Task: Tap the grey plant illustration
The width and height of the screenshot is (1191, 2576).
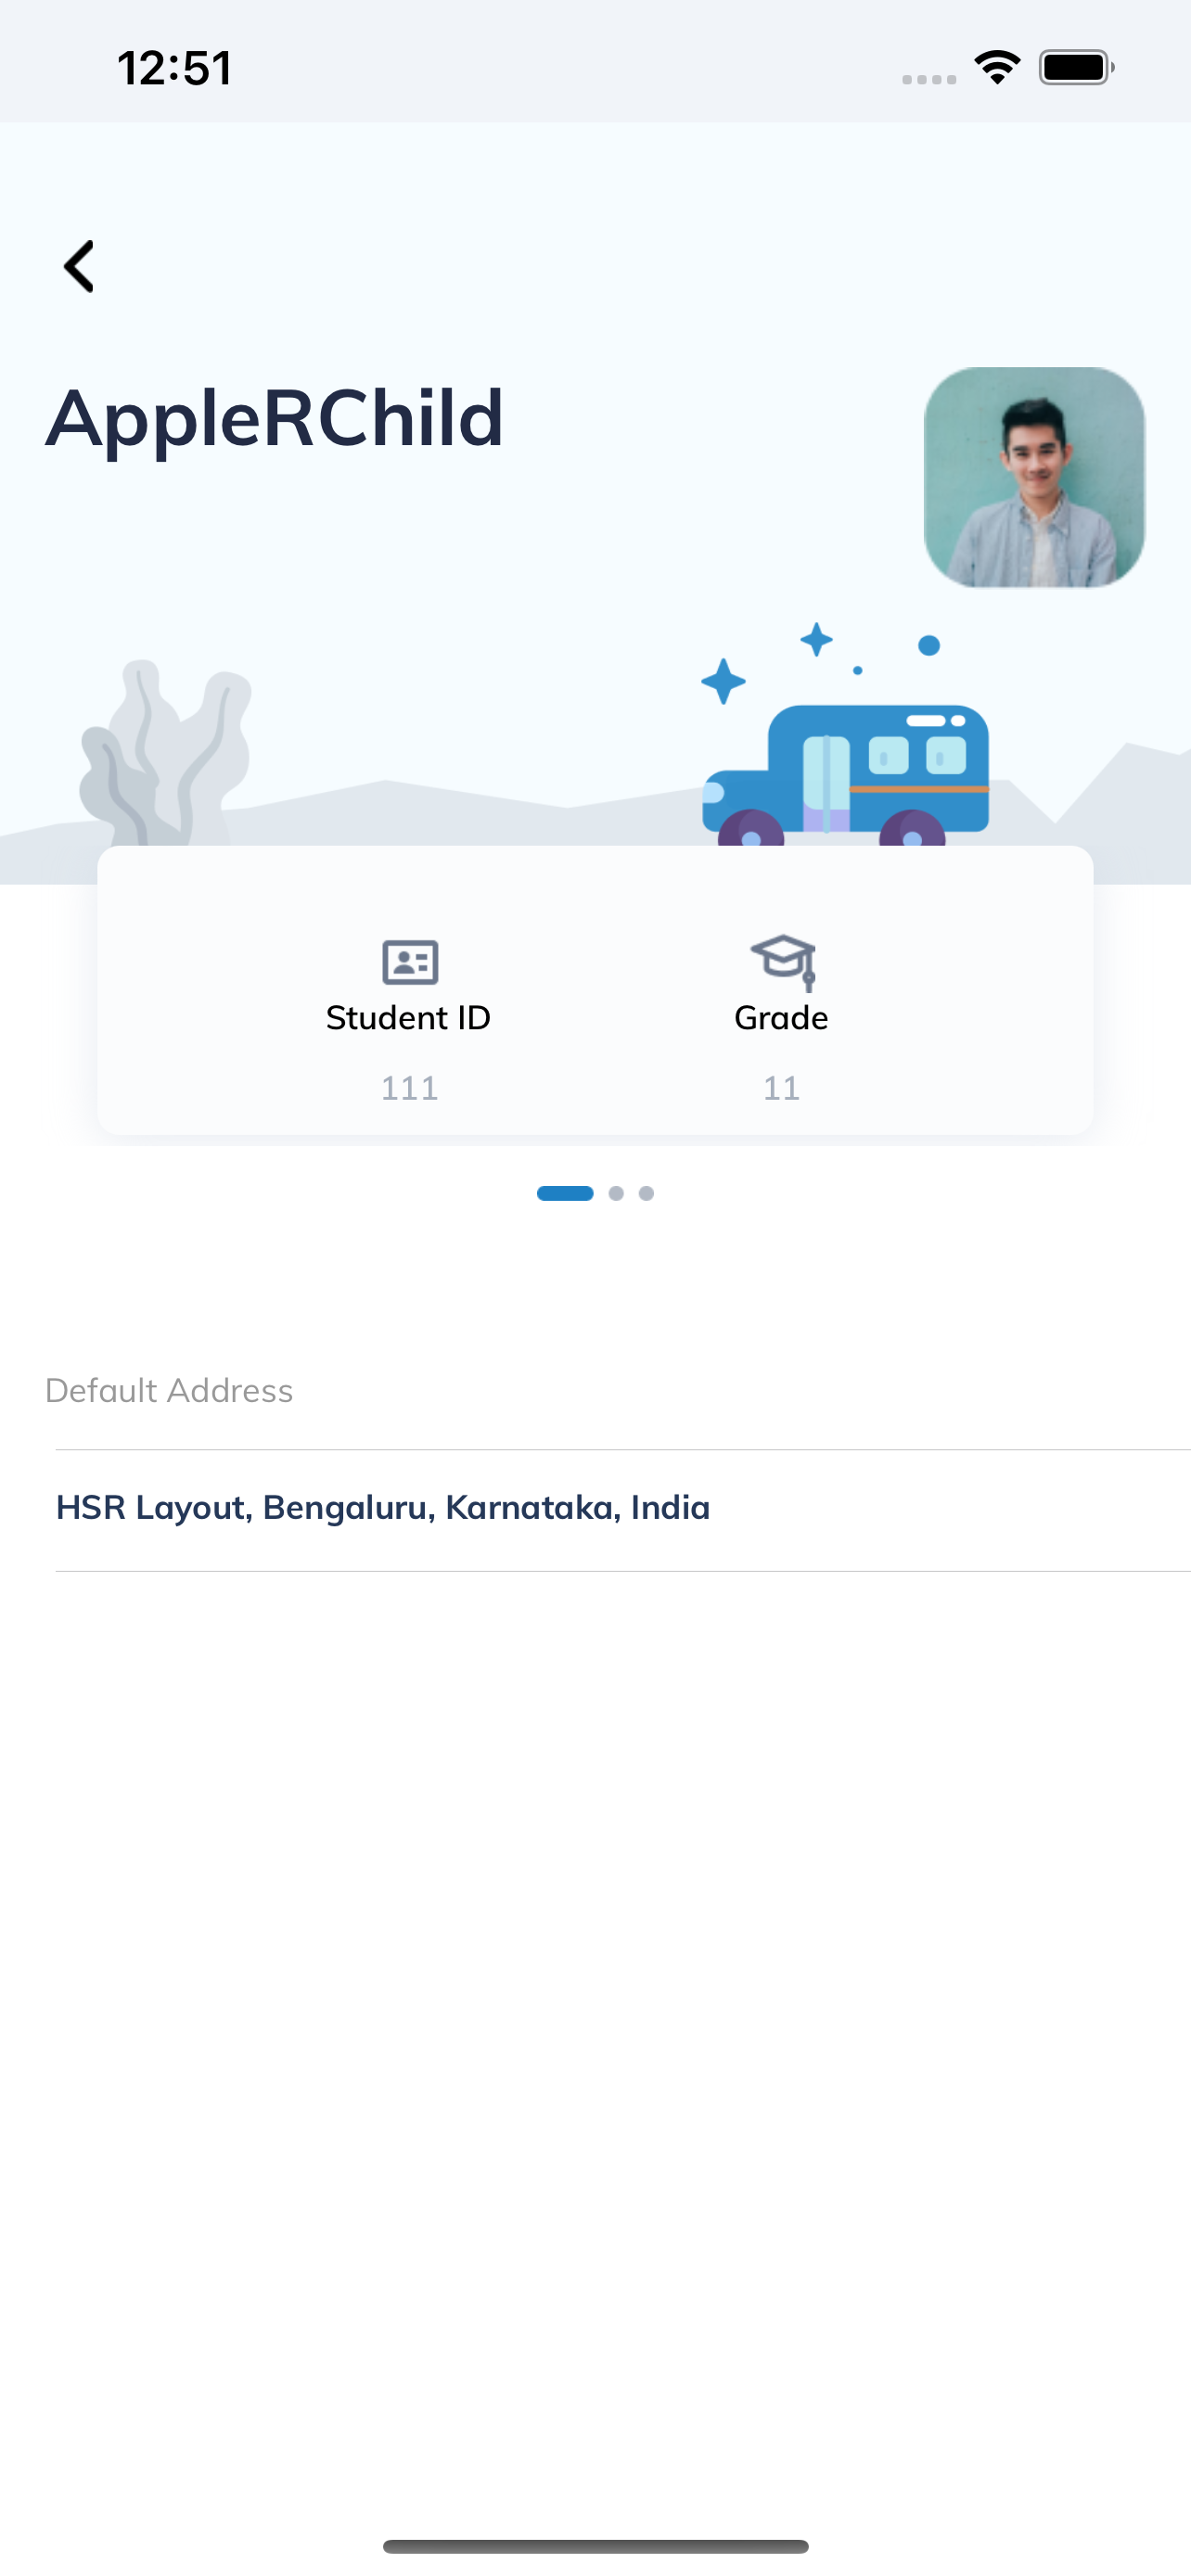Action: tap(165, 752)
